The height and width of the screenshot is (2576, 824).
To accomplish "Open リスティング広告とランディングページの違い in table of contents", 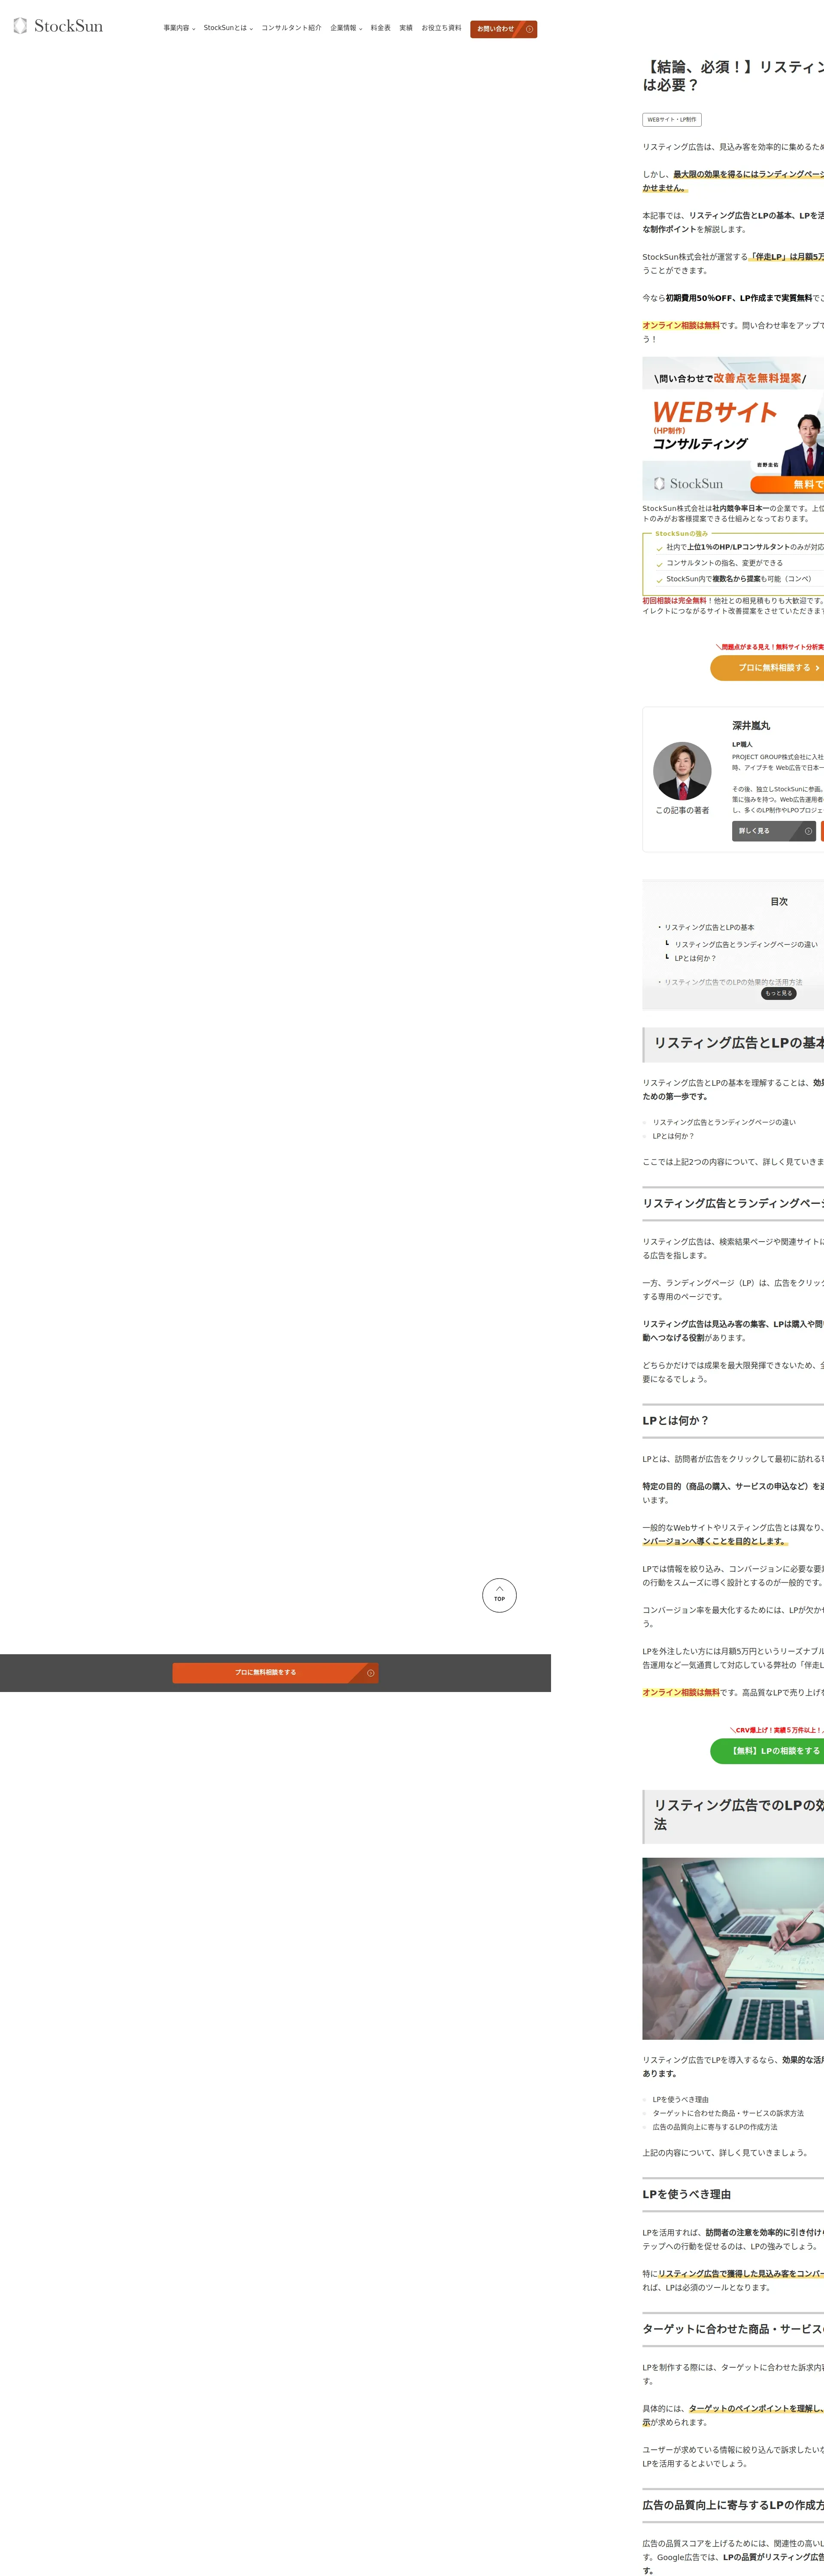I will (746, 944).
